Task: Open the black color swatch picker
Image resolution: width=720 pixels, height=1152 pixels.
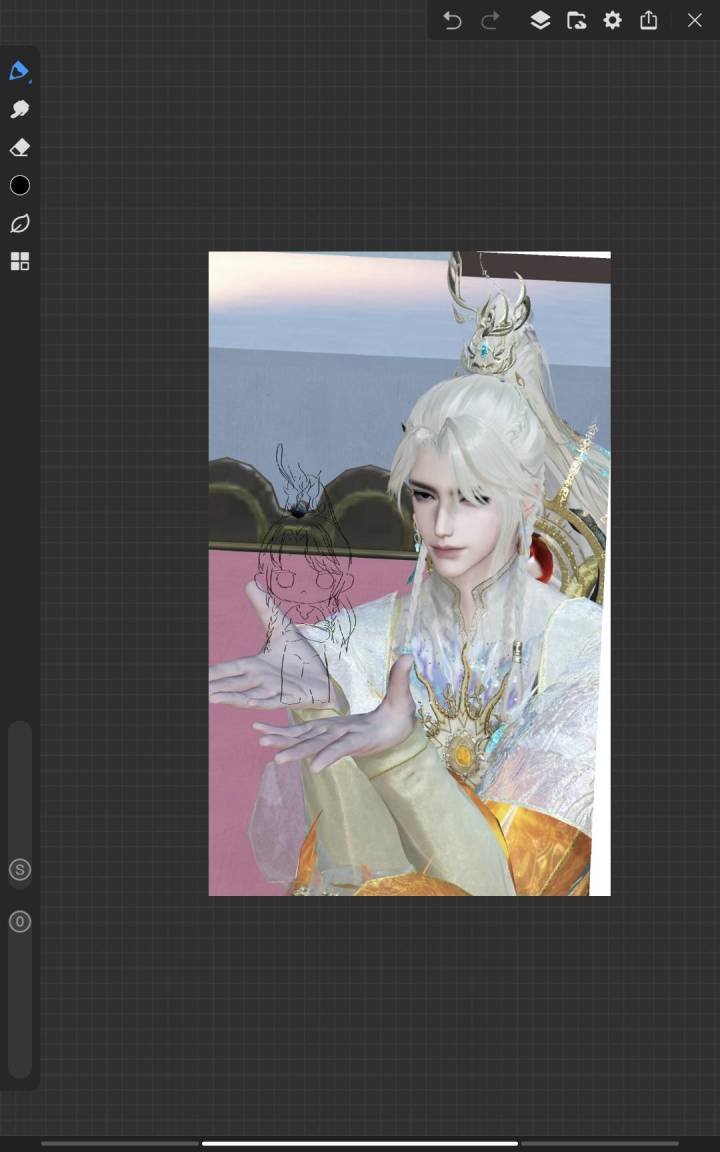Action: (x=20, y=185)
